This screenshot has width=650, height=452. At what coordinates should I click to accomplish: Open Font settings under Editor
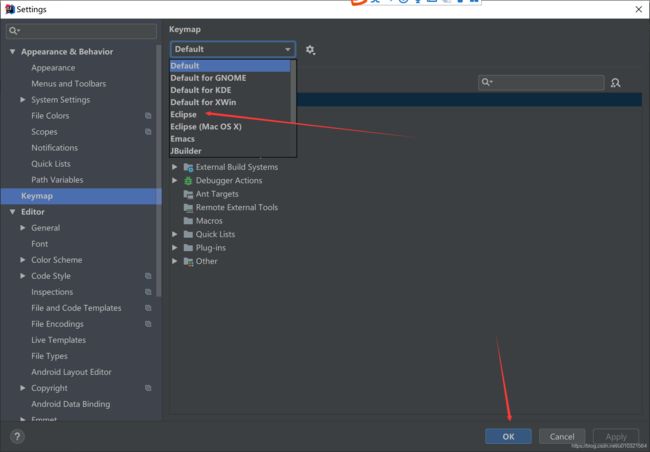40,244
